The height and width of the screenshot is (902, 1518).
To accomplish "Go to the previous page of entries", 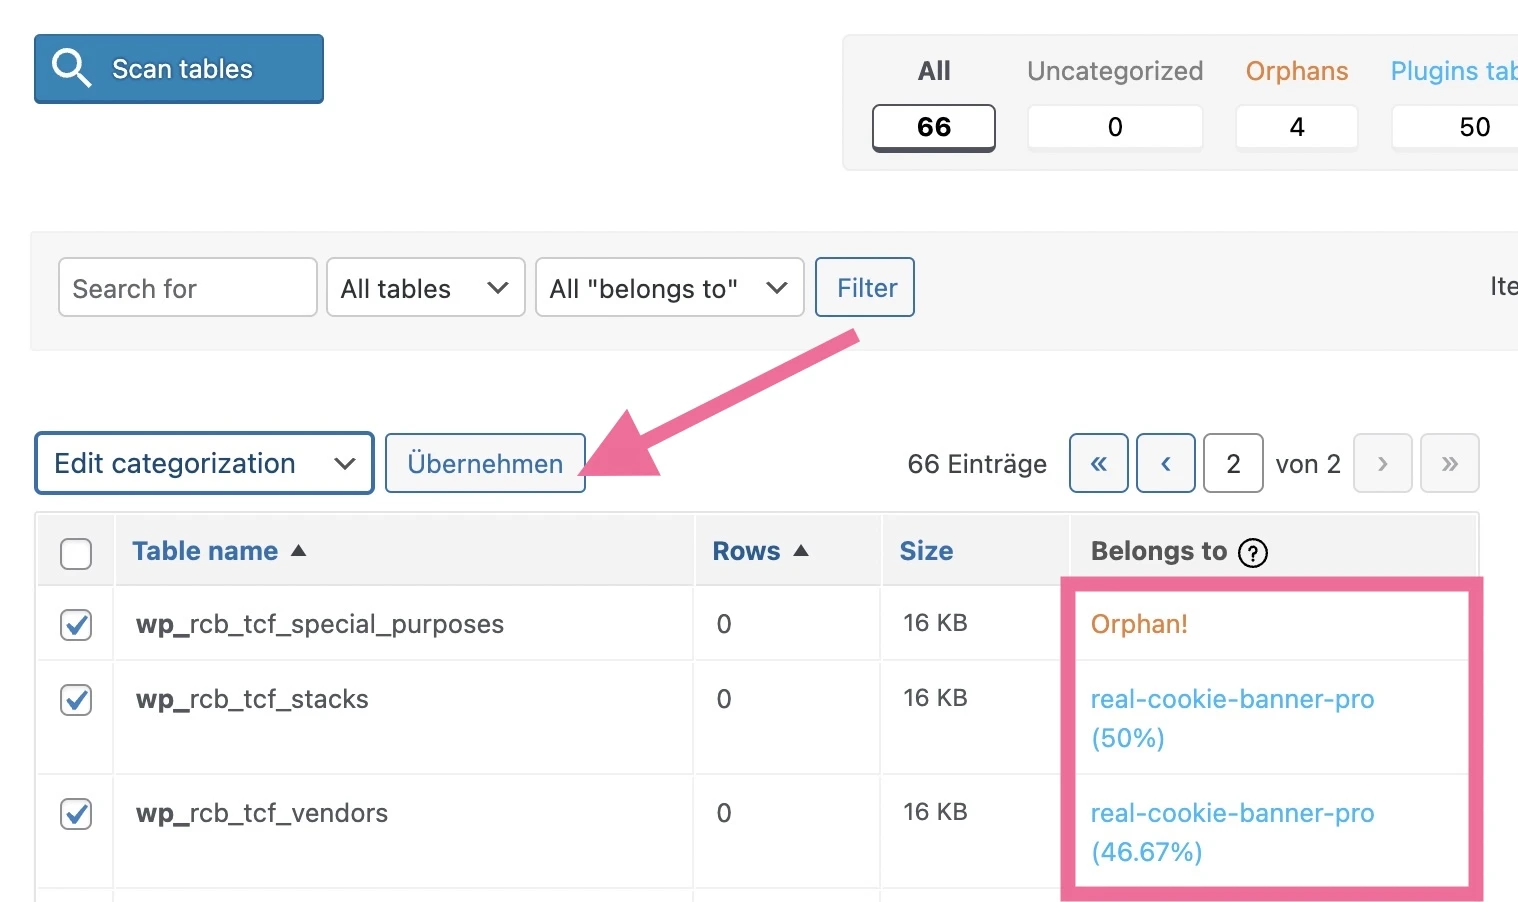I will coord(1166,463).
